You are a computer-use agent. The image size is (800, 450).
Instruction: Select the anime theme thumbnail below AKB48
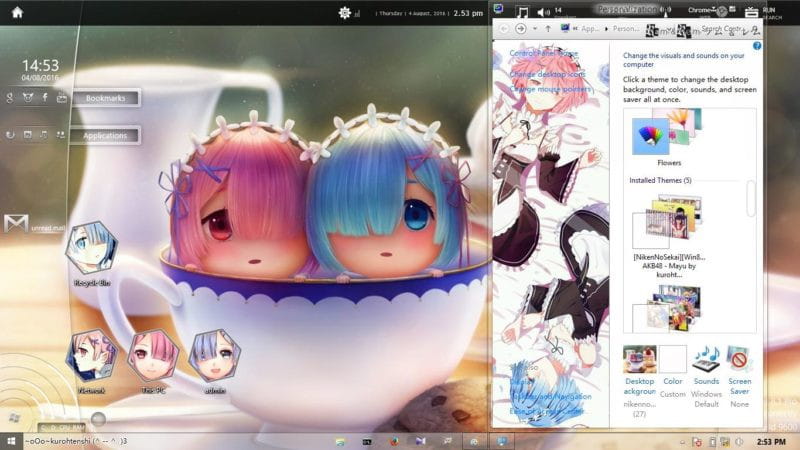[668, 309]
